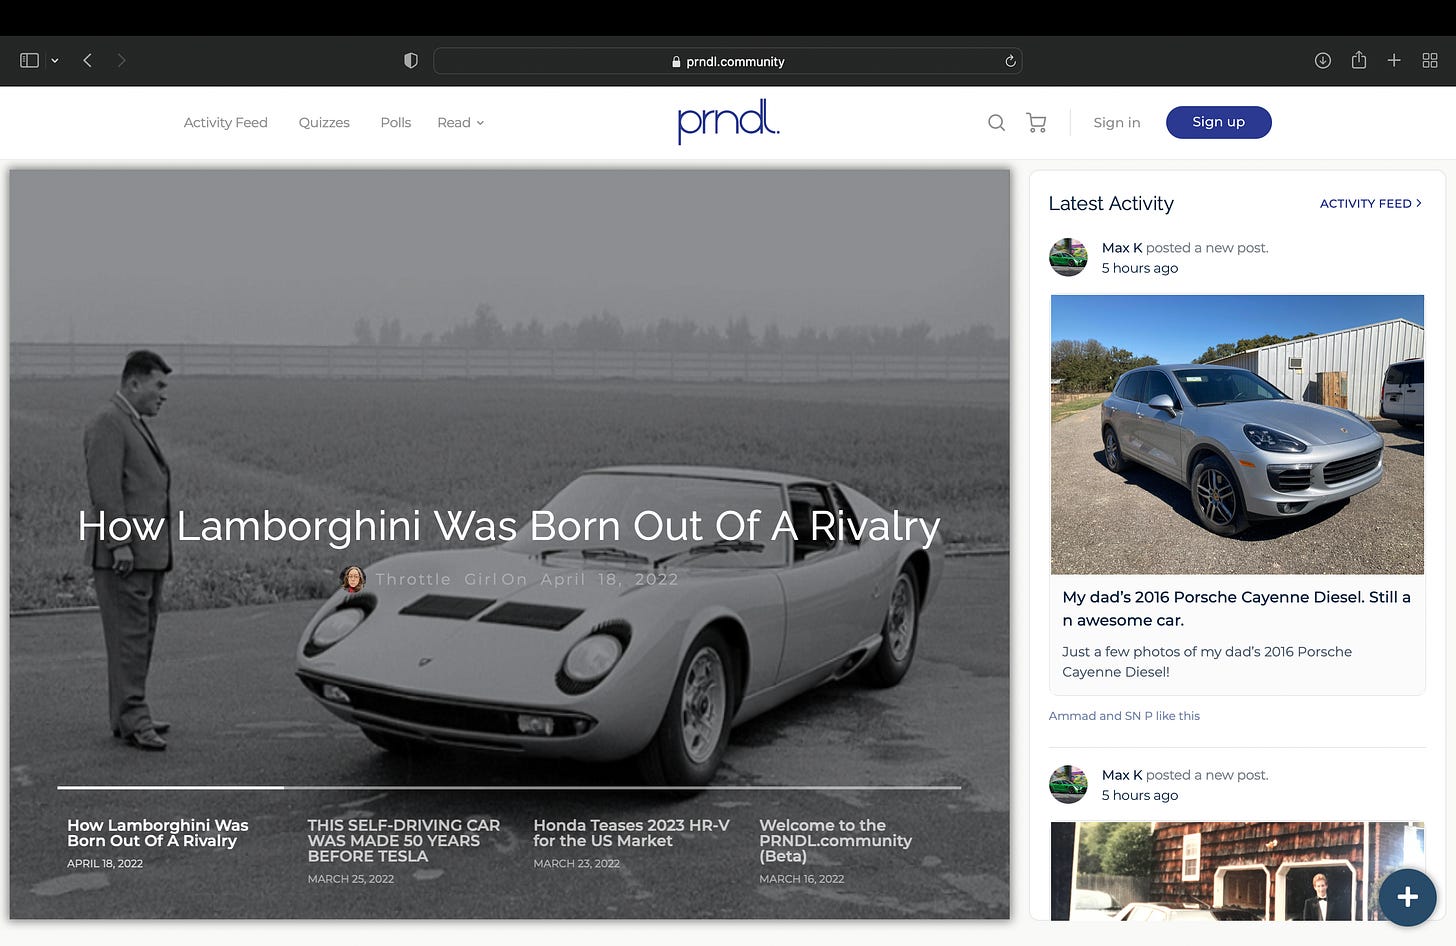Screen dimensions: 1456x946
Task: Expand the Read dropdown menu
Action: [x=461, y=123]
